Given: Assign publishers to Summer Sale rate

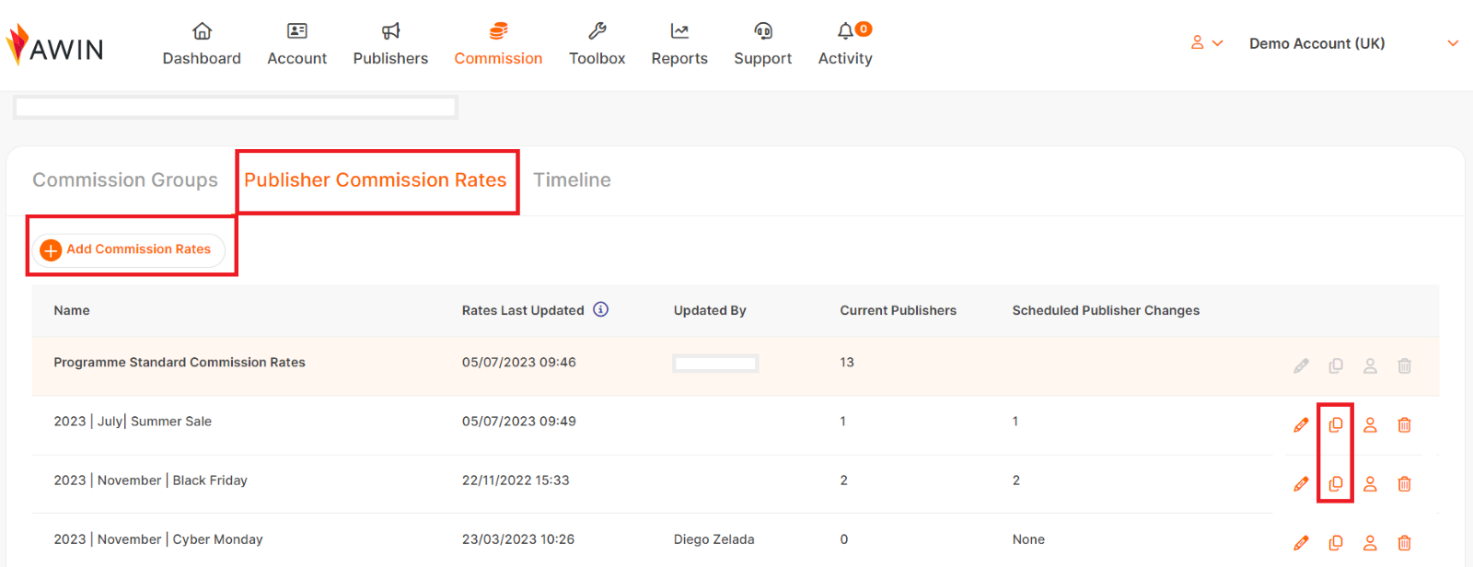Looking at the screenshot, I should pyautogui.click(x=1370, y=425).
